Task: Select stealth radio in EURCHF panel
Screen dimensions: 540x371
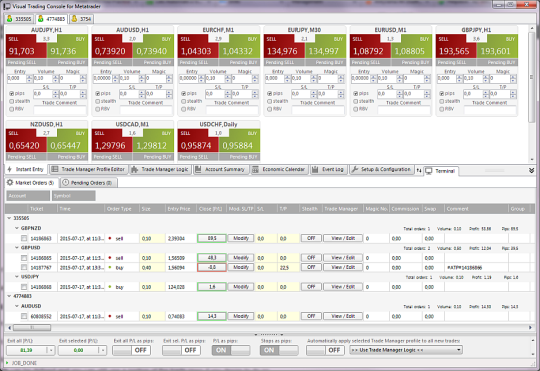Action: coord(184,101)
